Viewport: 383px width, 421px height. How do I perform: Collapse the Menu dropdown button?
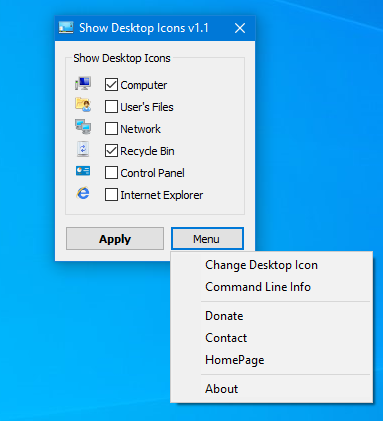207,239
